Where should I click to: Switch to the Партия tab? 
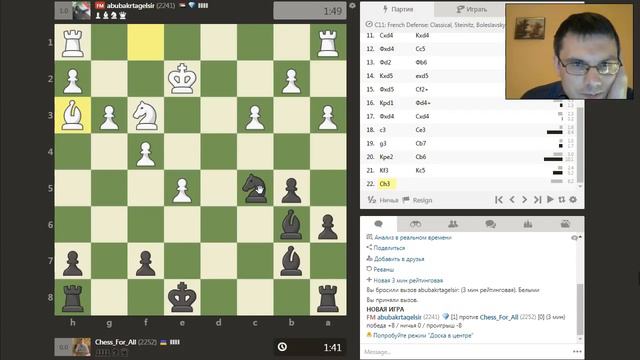398,9
